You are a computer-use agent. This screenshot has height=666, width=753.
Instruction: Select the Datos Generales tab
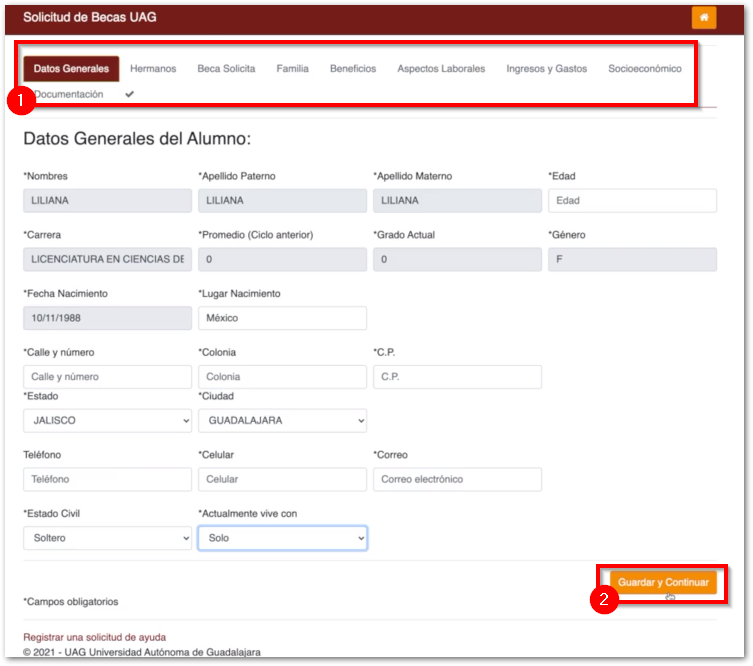(71, 69)
